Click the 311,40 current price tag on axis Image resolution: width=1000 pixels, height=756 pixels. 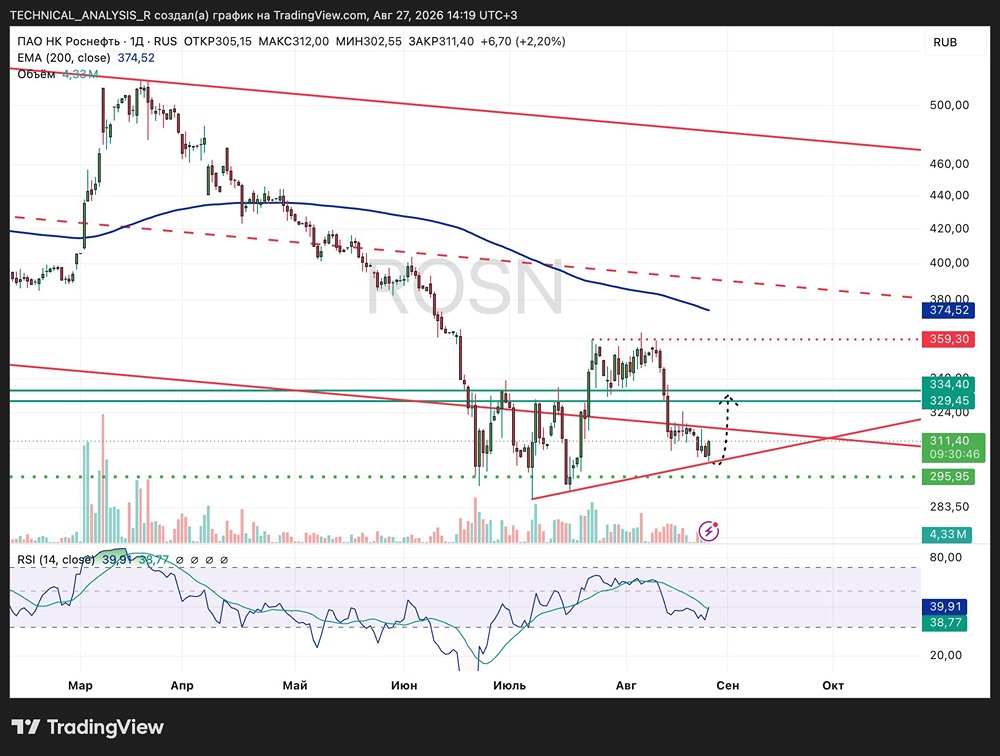coord(950,441)
